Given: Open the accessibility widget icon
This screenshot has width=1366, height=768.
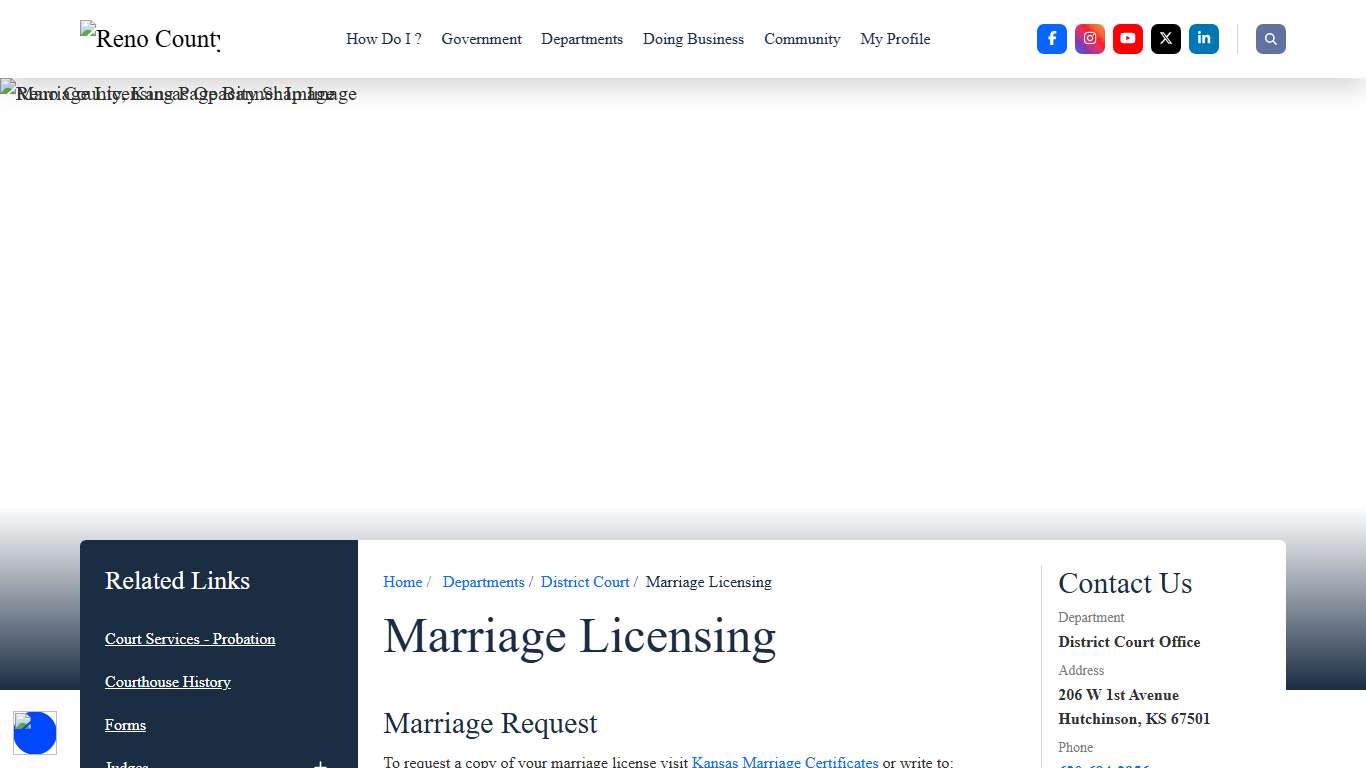Looking at the screenshot, I should tap(35, 733).
